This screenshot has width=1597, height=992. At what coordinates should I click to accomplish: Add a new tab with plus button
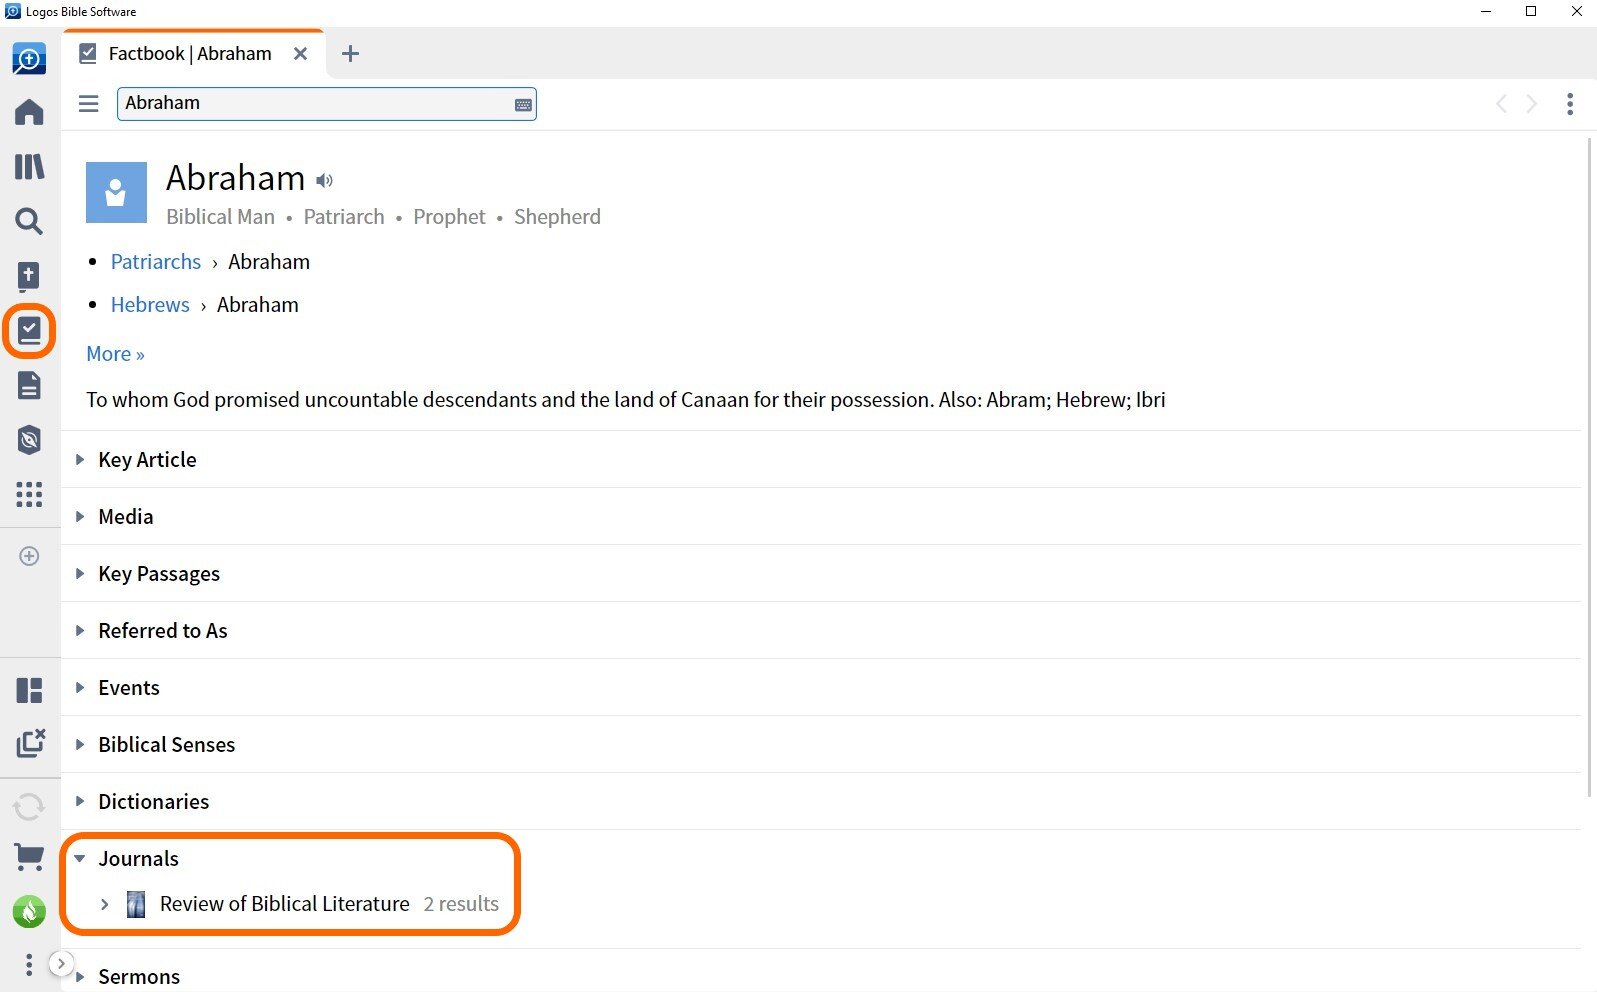point(350,54)
